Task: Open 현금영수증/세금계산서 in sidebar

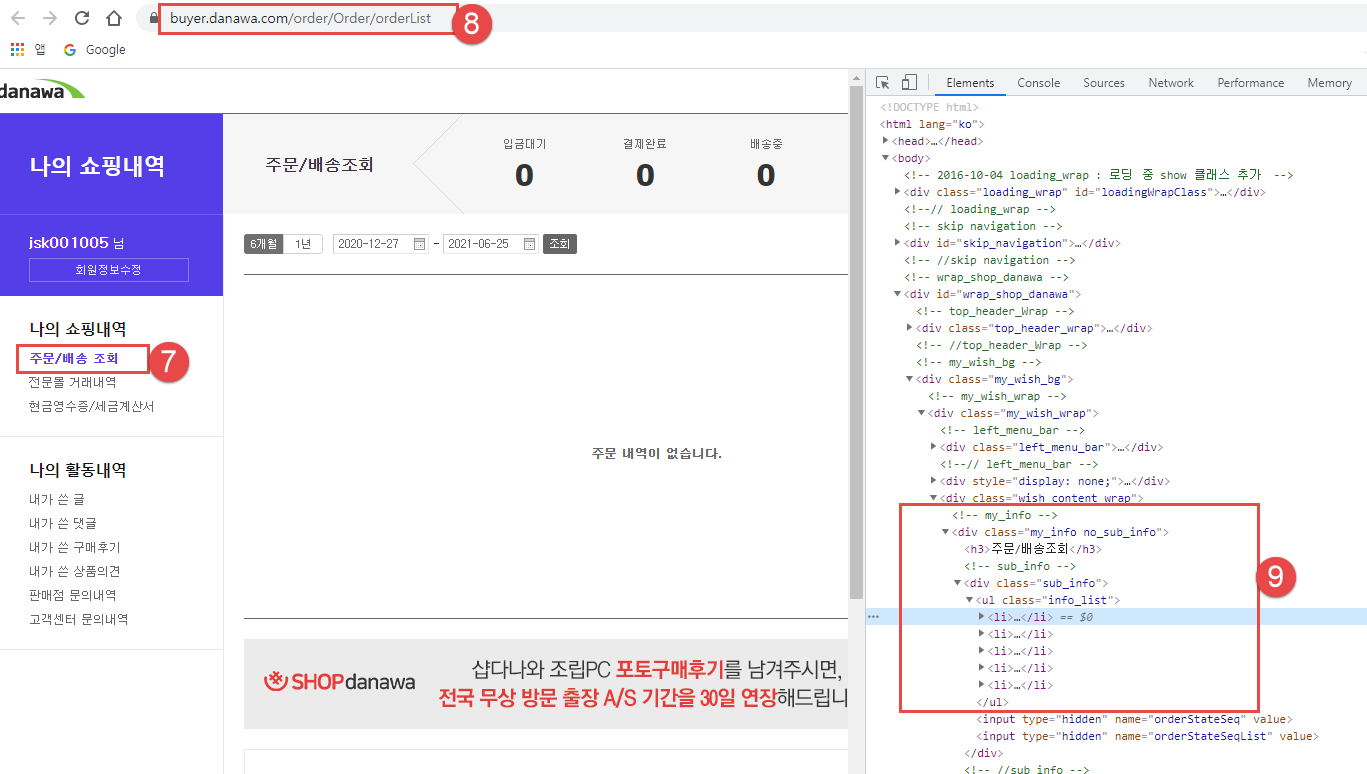Action: [x=92, y=406]
